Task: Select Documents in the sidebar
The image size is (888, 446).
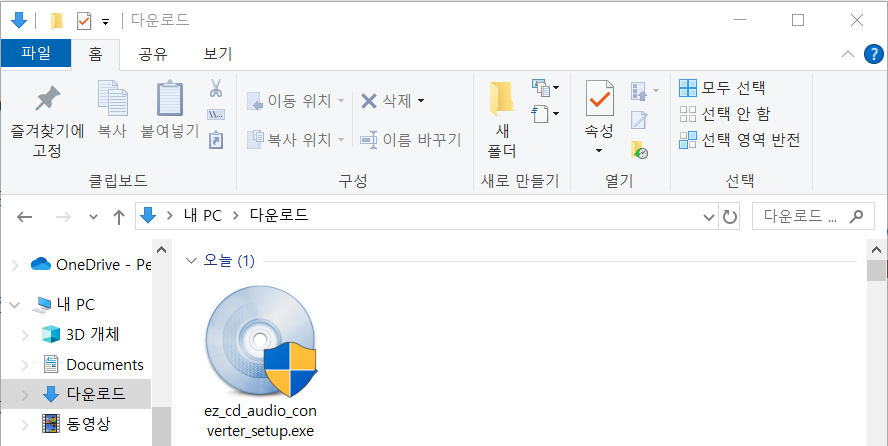Action: click(93, 364)
